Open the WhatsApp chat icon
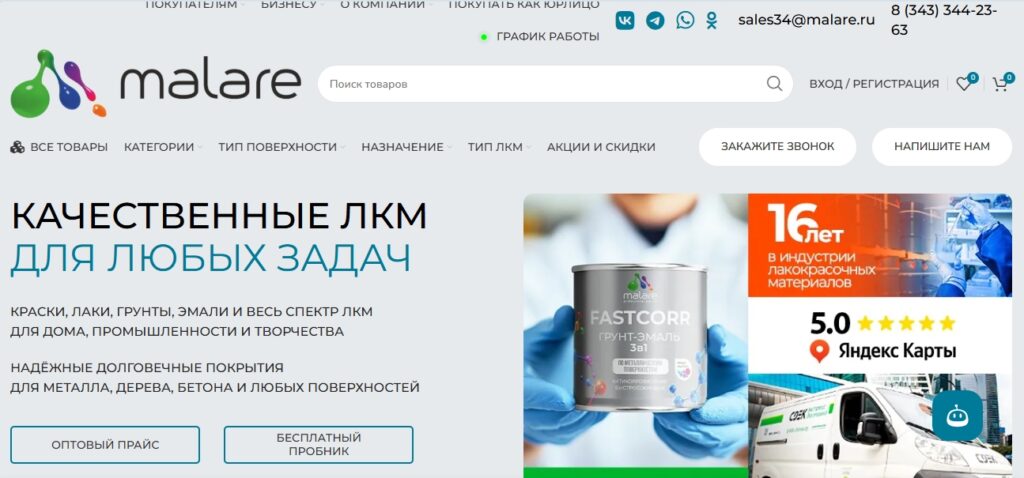The height and width of the screenshot is (478, 1024). tap(685, 20)
